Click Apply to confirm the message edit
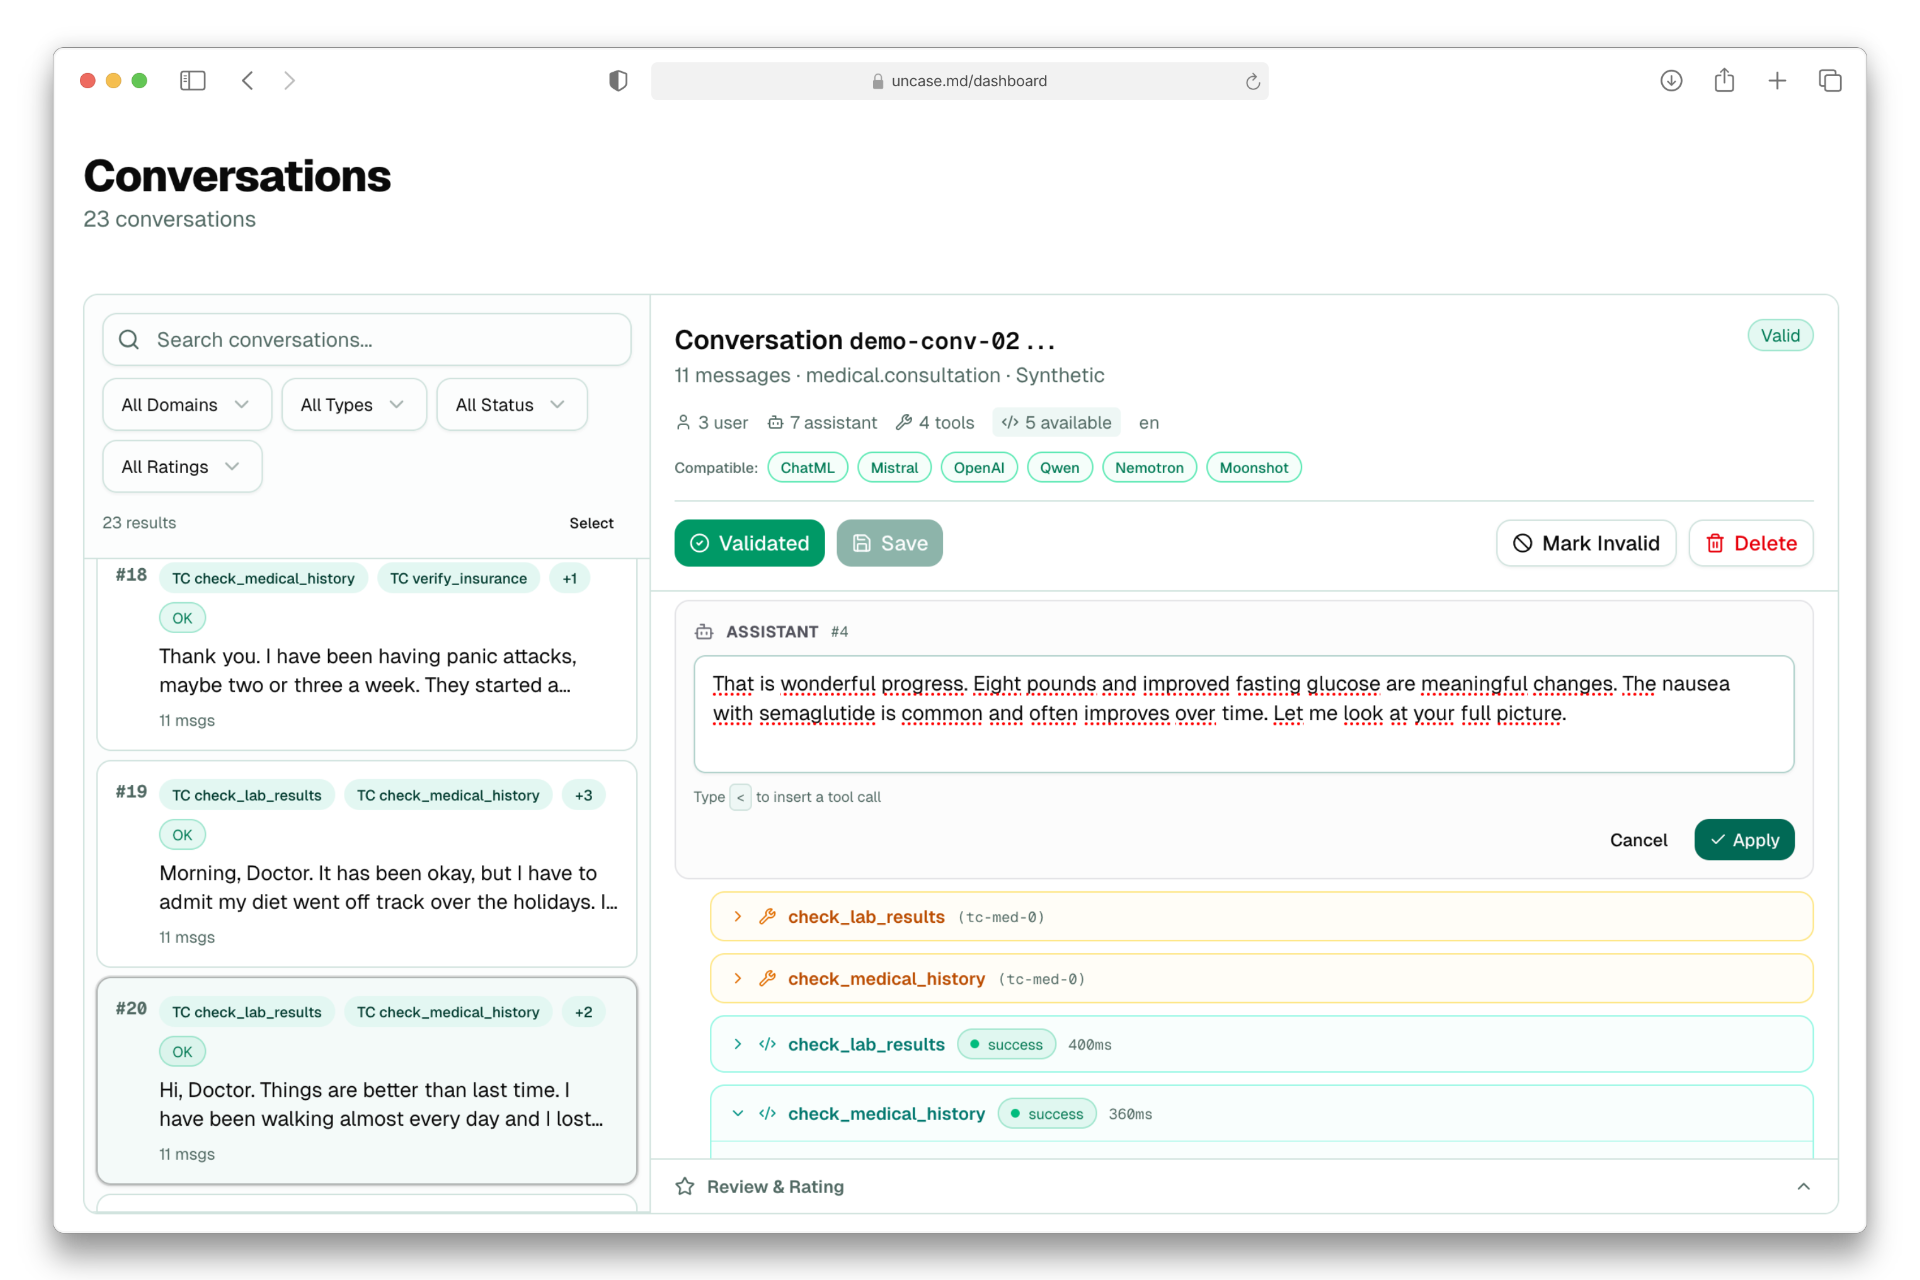The height and width of the screenshot is (1280, 1920). coord(1744,840)
